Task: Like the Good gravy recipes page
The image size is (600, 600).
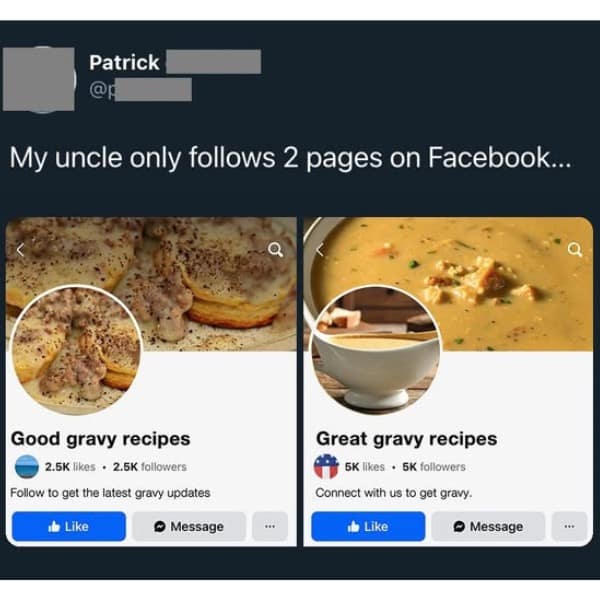Action: coord(69,526)
